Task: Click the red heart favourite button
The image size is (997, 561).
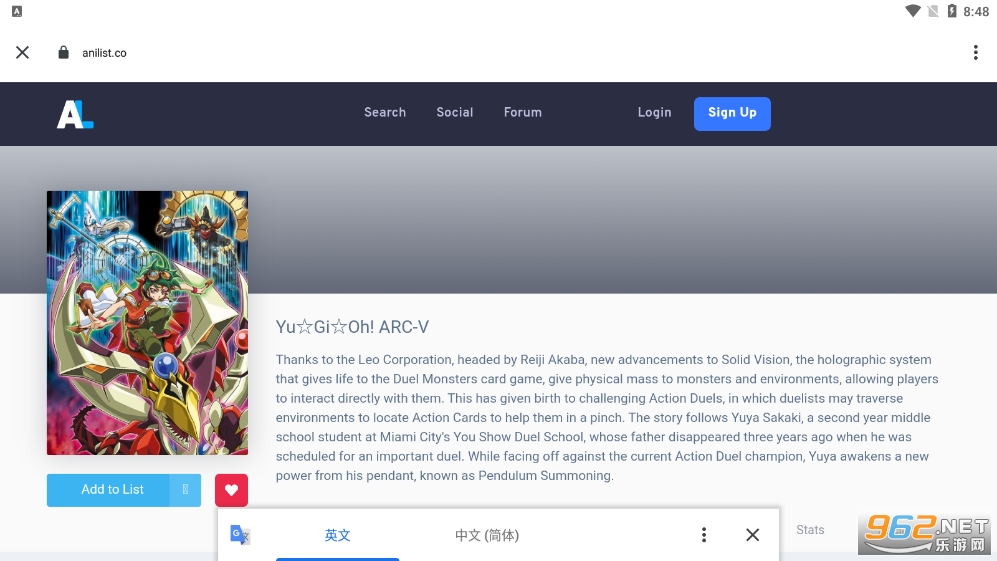Action: pos(231,490)
